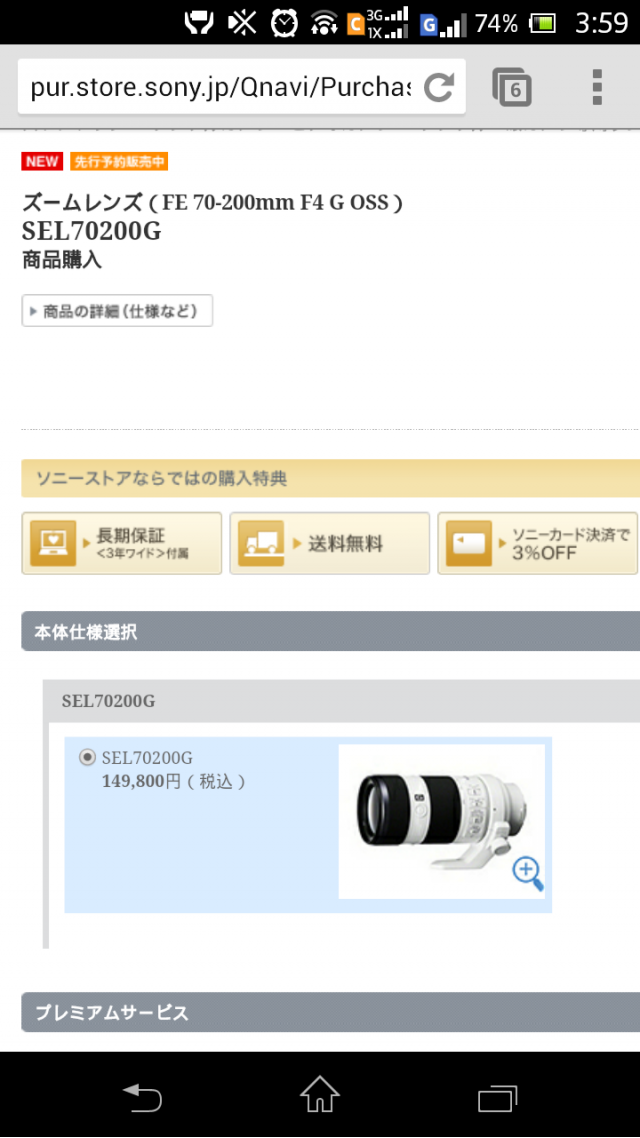Screen dimensions: 640x1138
Task: Tap the Android back navigation icon
Action: click(x=142, y=1097)
